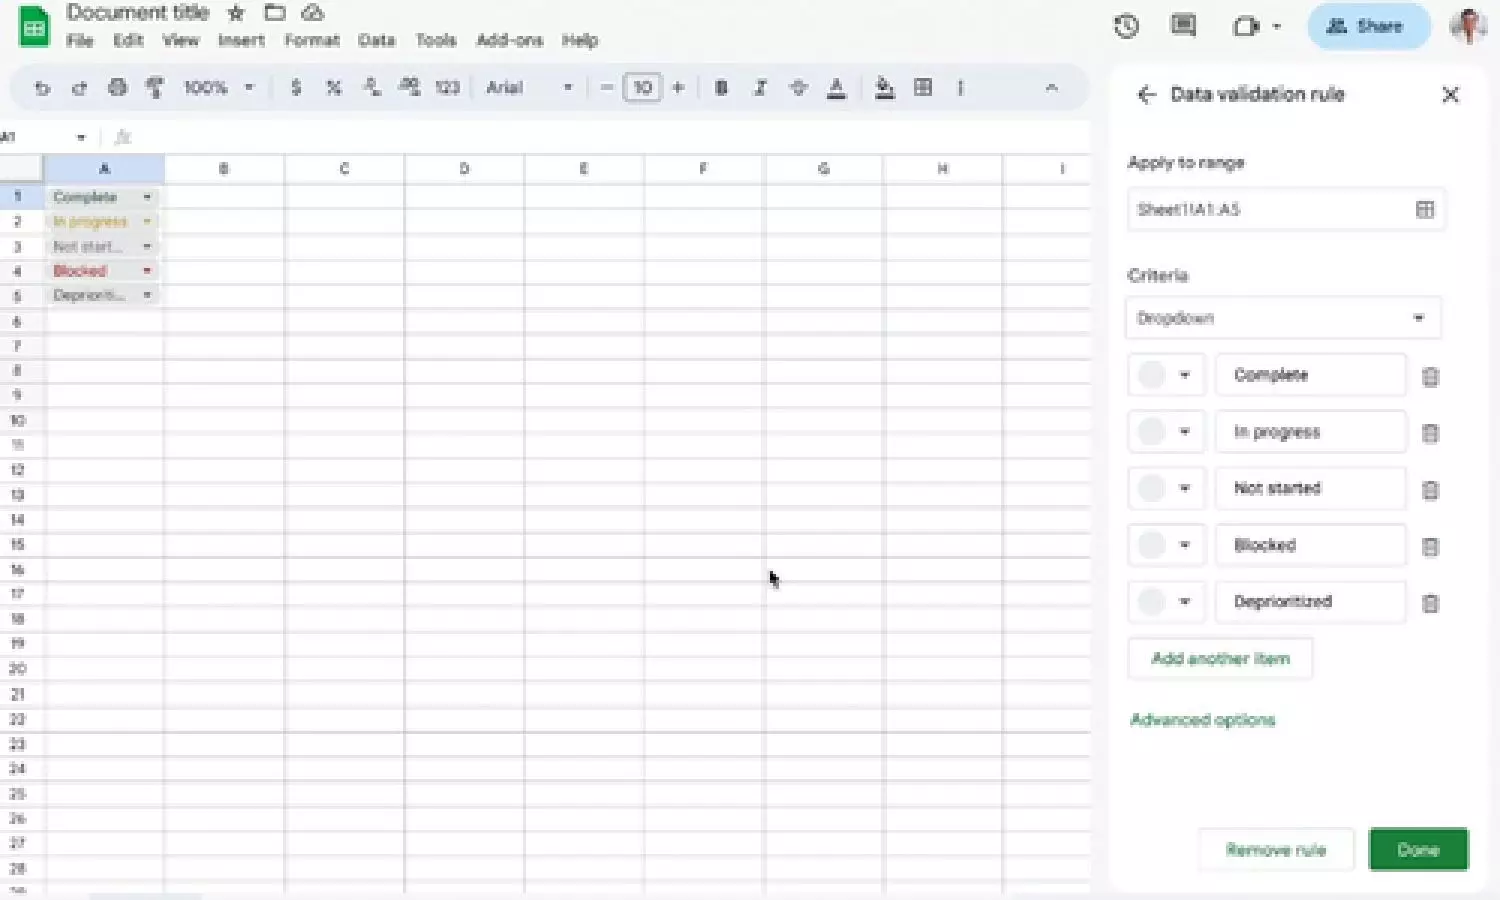Go back from Data validation rule panel

pyautogui.click(x=1146, y=95)
